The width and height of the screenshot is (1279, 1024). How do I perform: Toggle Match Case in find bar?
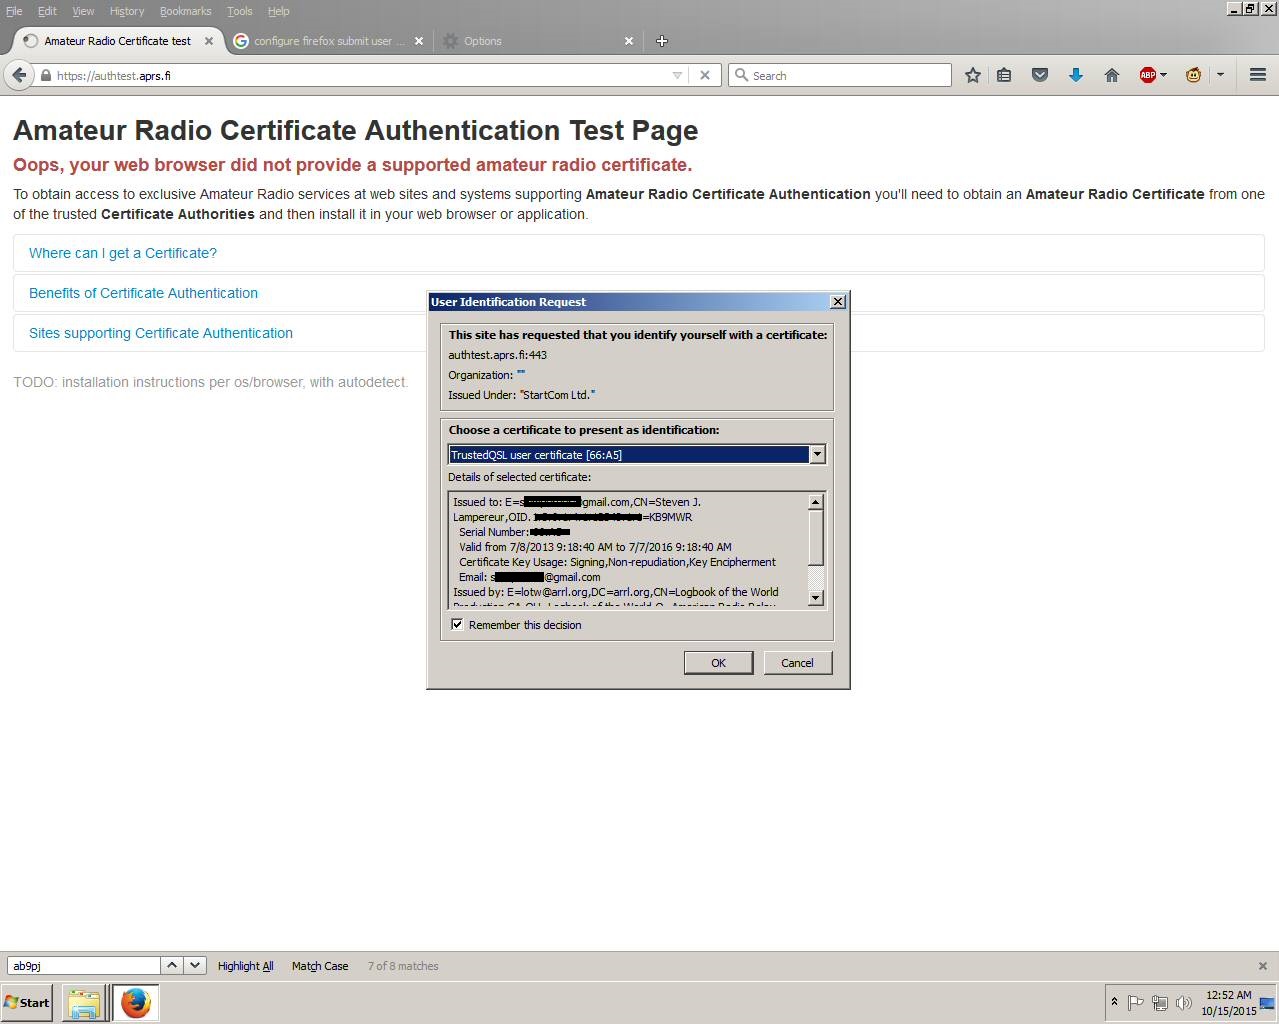click(x=320, y=966)
